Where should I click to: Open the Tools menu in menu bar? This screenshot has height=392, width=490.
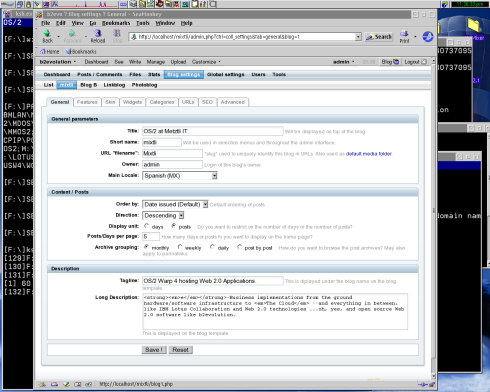[x=143, y=23]
